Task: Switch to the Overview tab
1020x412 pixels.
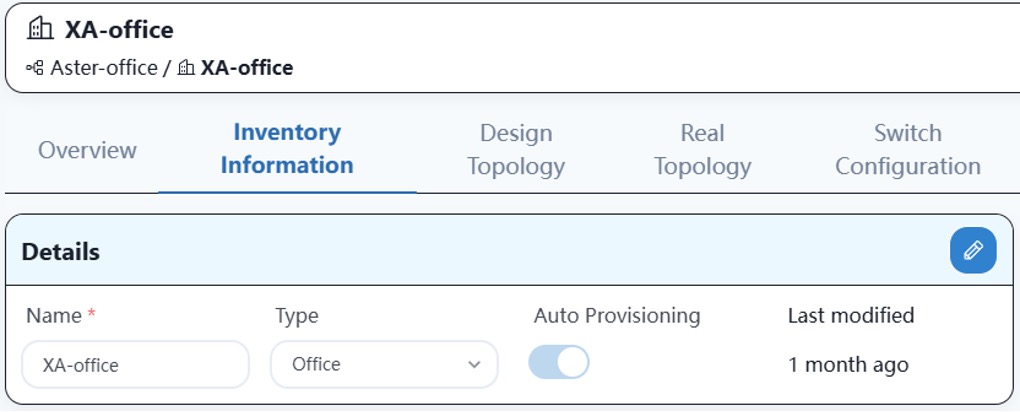Action: pyautogui.click(x=87, y=150)
